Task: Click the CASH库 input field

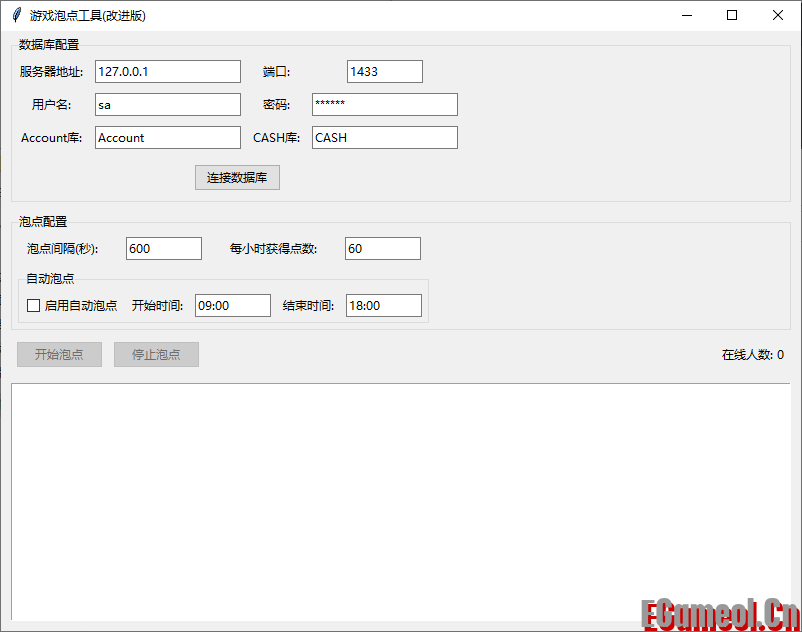Action: click(x=384, y=137)
